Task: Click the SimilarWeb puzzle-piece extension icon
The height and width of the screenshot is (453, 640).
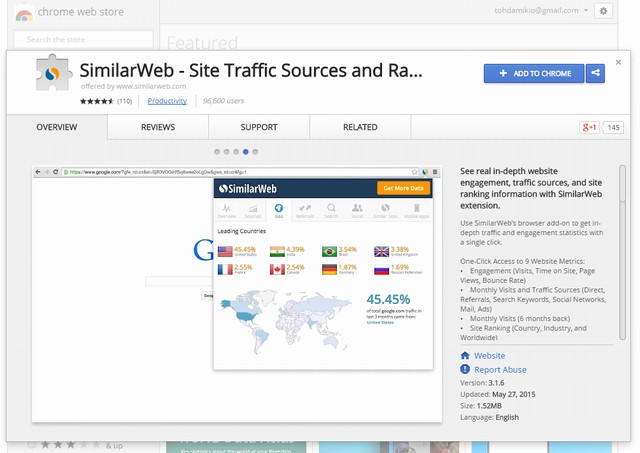Action: click(54, 73)
